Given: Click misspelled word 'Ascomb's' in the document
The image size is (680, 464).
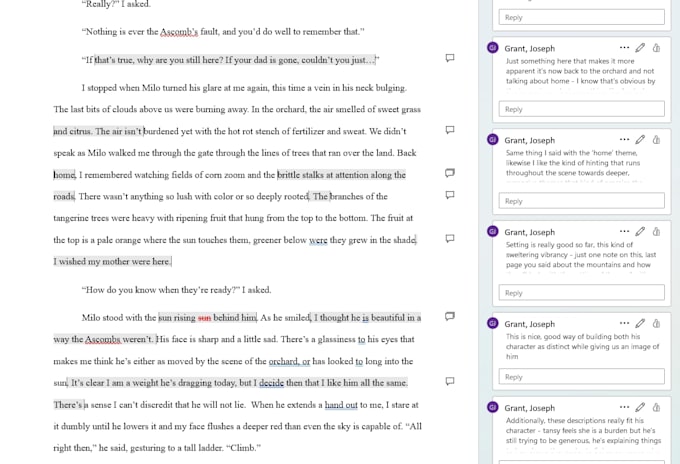Looking at the screenshot, I should 179,32.
